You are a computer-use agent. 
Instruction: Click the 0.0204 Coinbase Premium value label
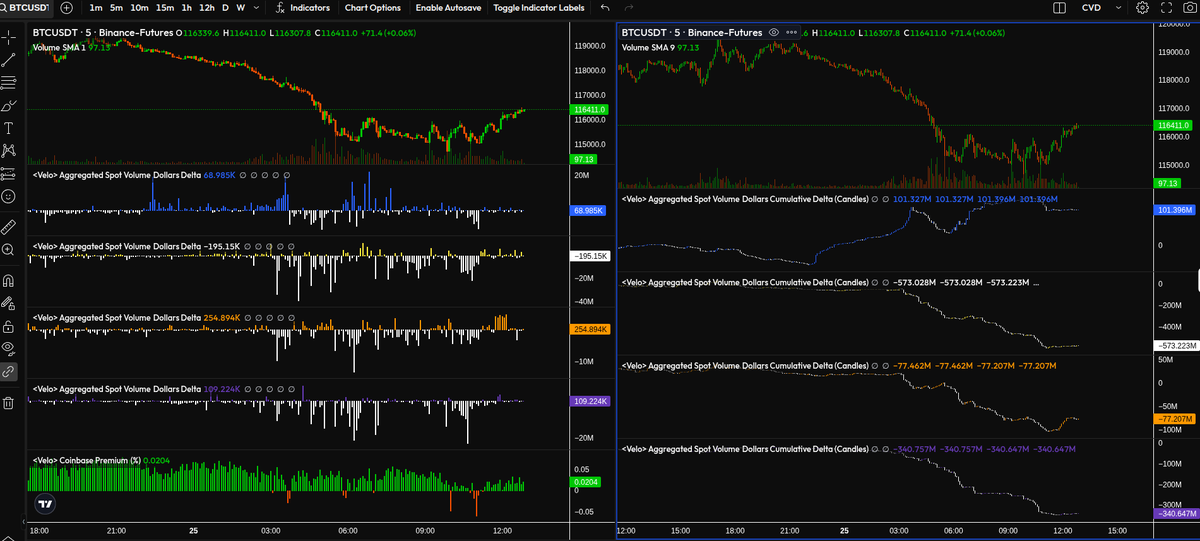coord(584,482)
